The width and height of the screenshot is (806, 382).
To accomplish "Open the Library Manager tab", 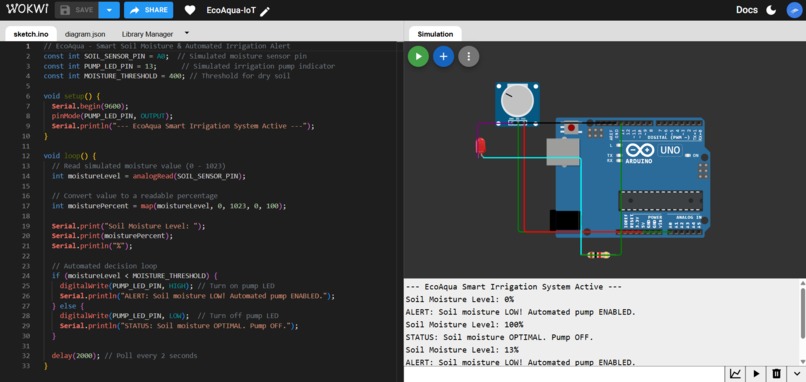I will 147,34.
